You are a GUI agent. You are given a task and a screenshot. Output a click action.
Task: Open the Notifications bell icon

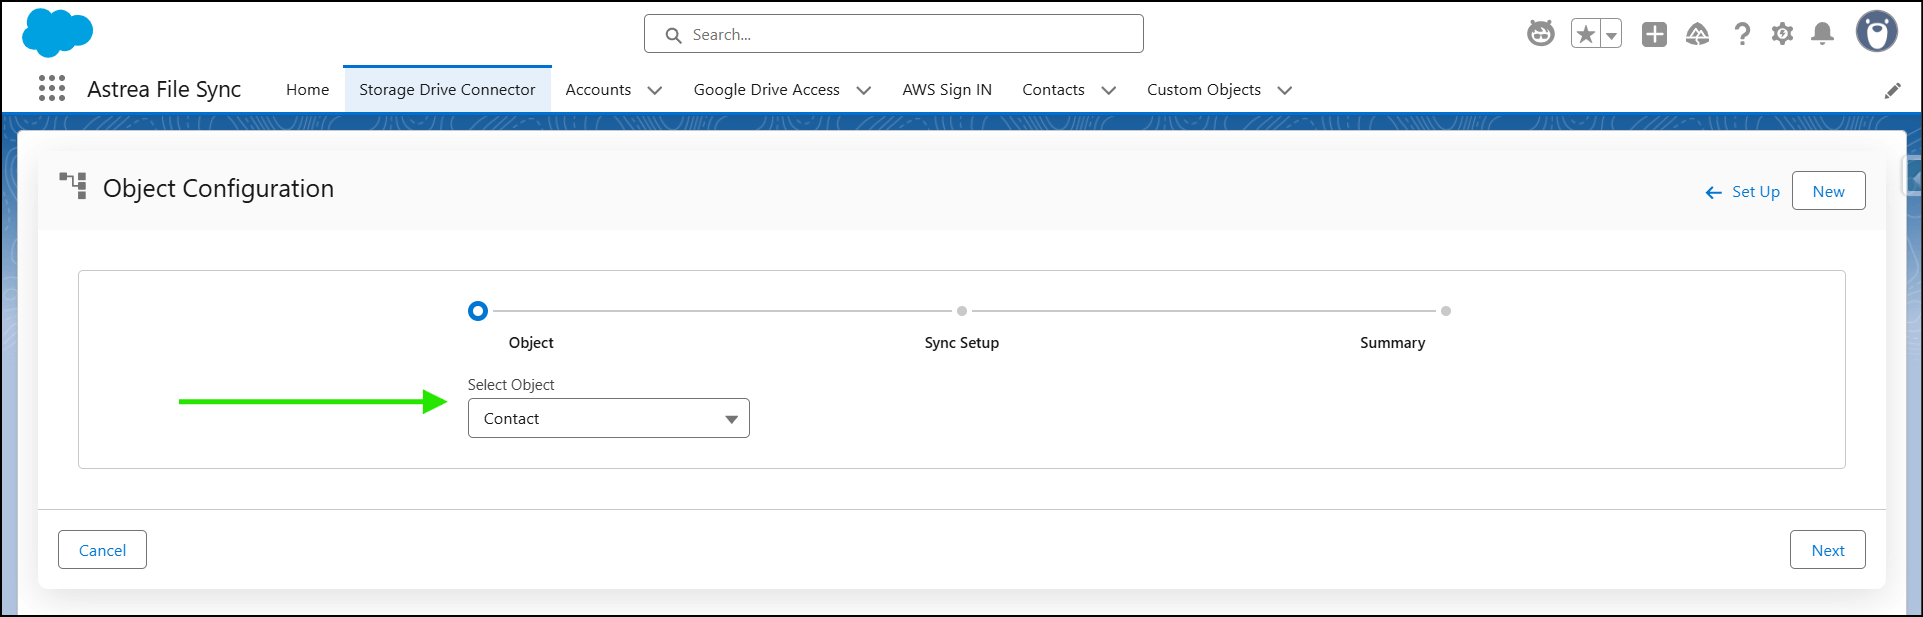coord(1823,34)
